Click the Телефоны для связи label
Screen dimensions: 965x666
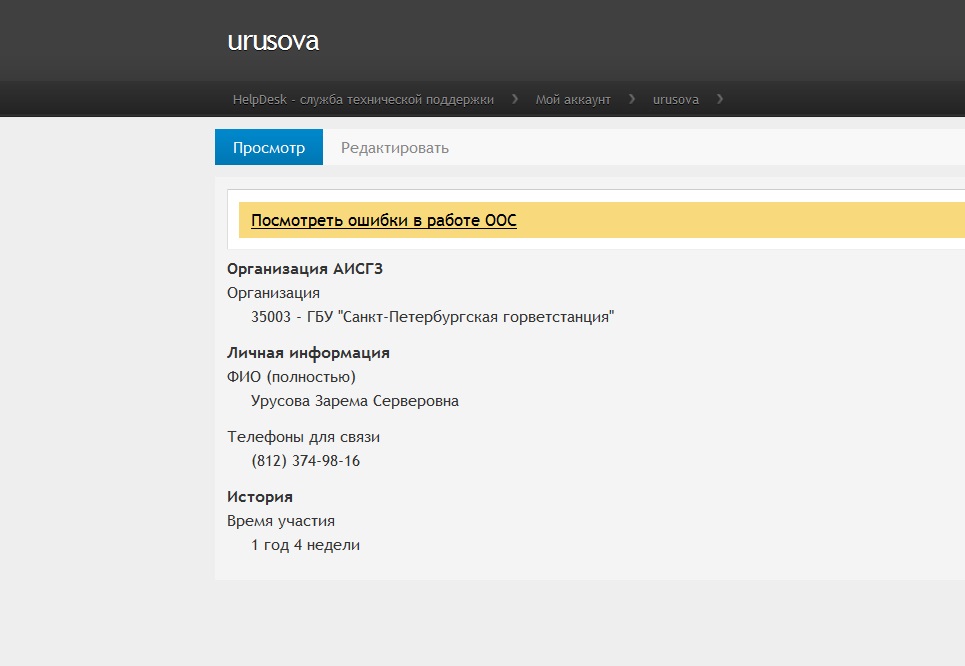(303, 437)
